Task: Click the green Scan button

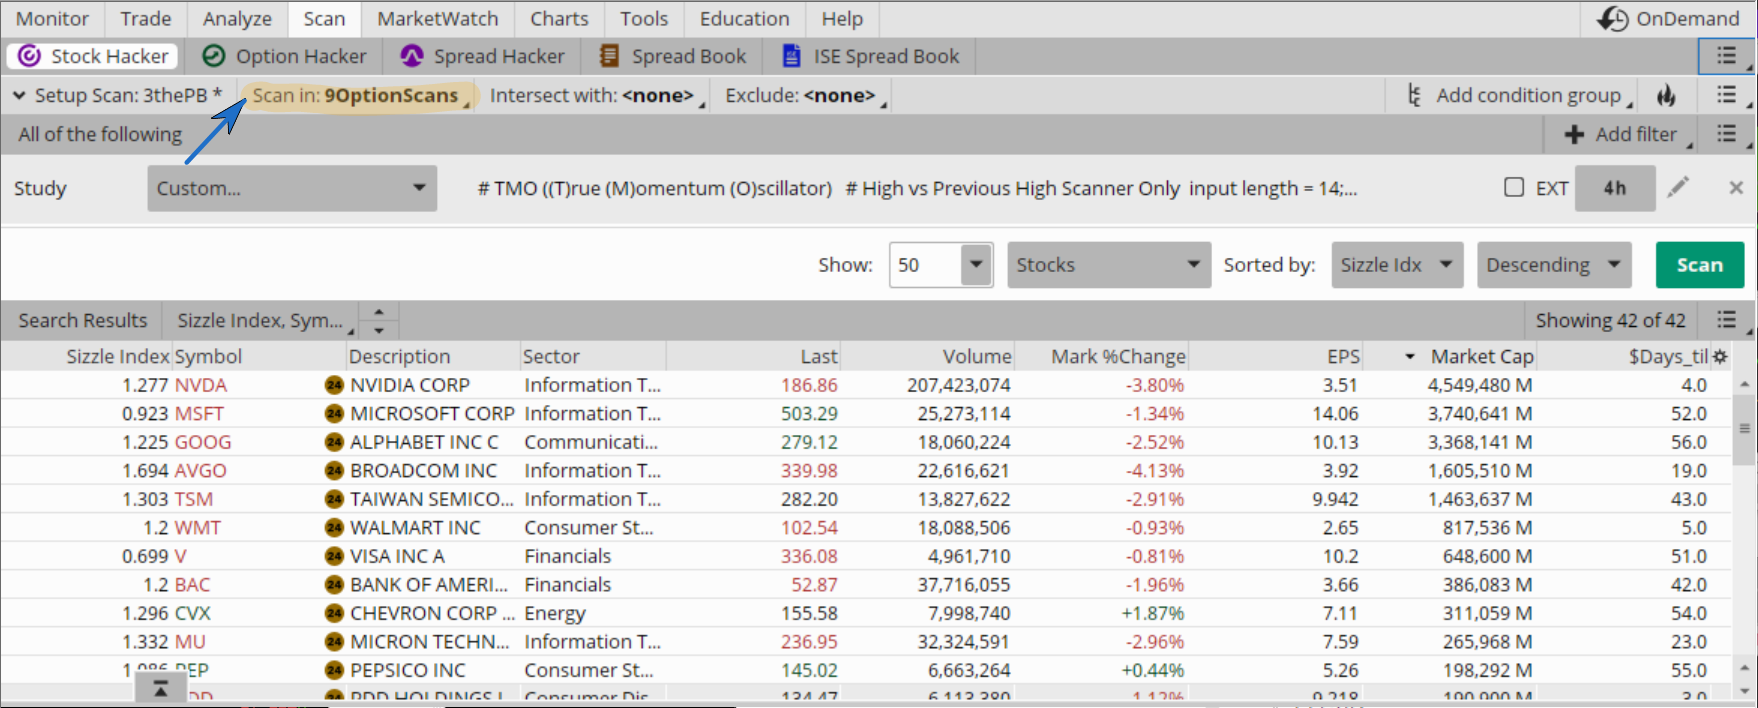Action: point(1699,265)
